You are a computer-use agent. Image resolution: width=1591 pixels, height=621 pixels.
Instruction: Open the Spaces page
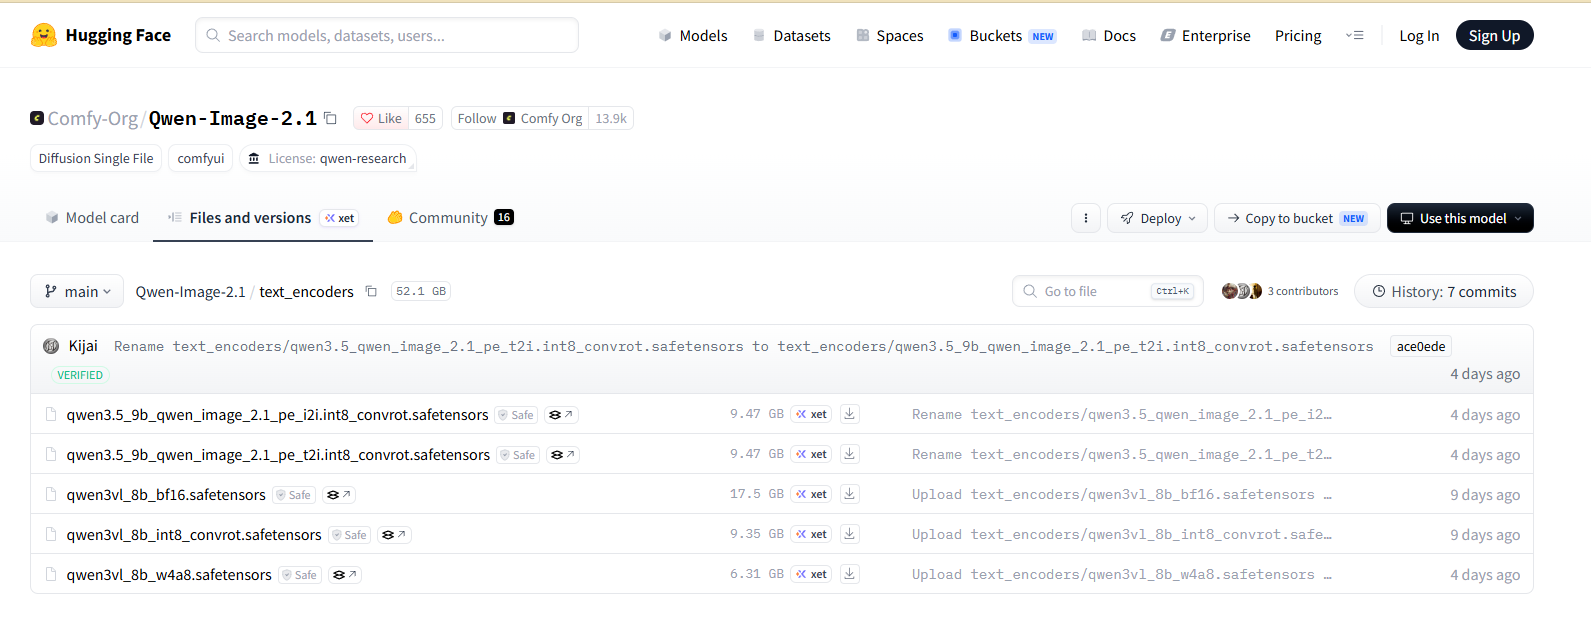(x=890, y=36)
